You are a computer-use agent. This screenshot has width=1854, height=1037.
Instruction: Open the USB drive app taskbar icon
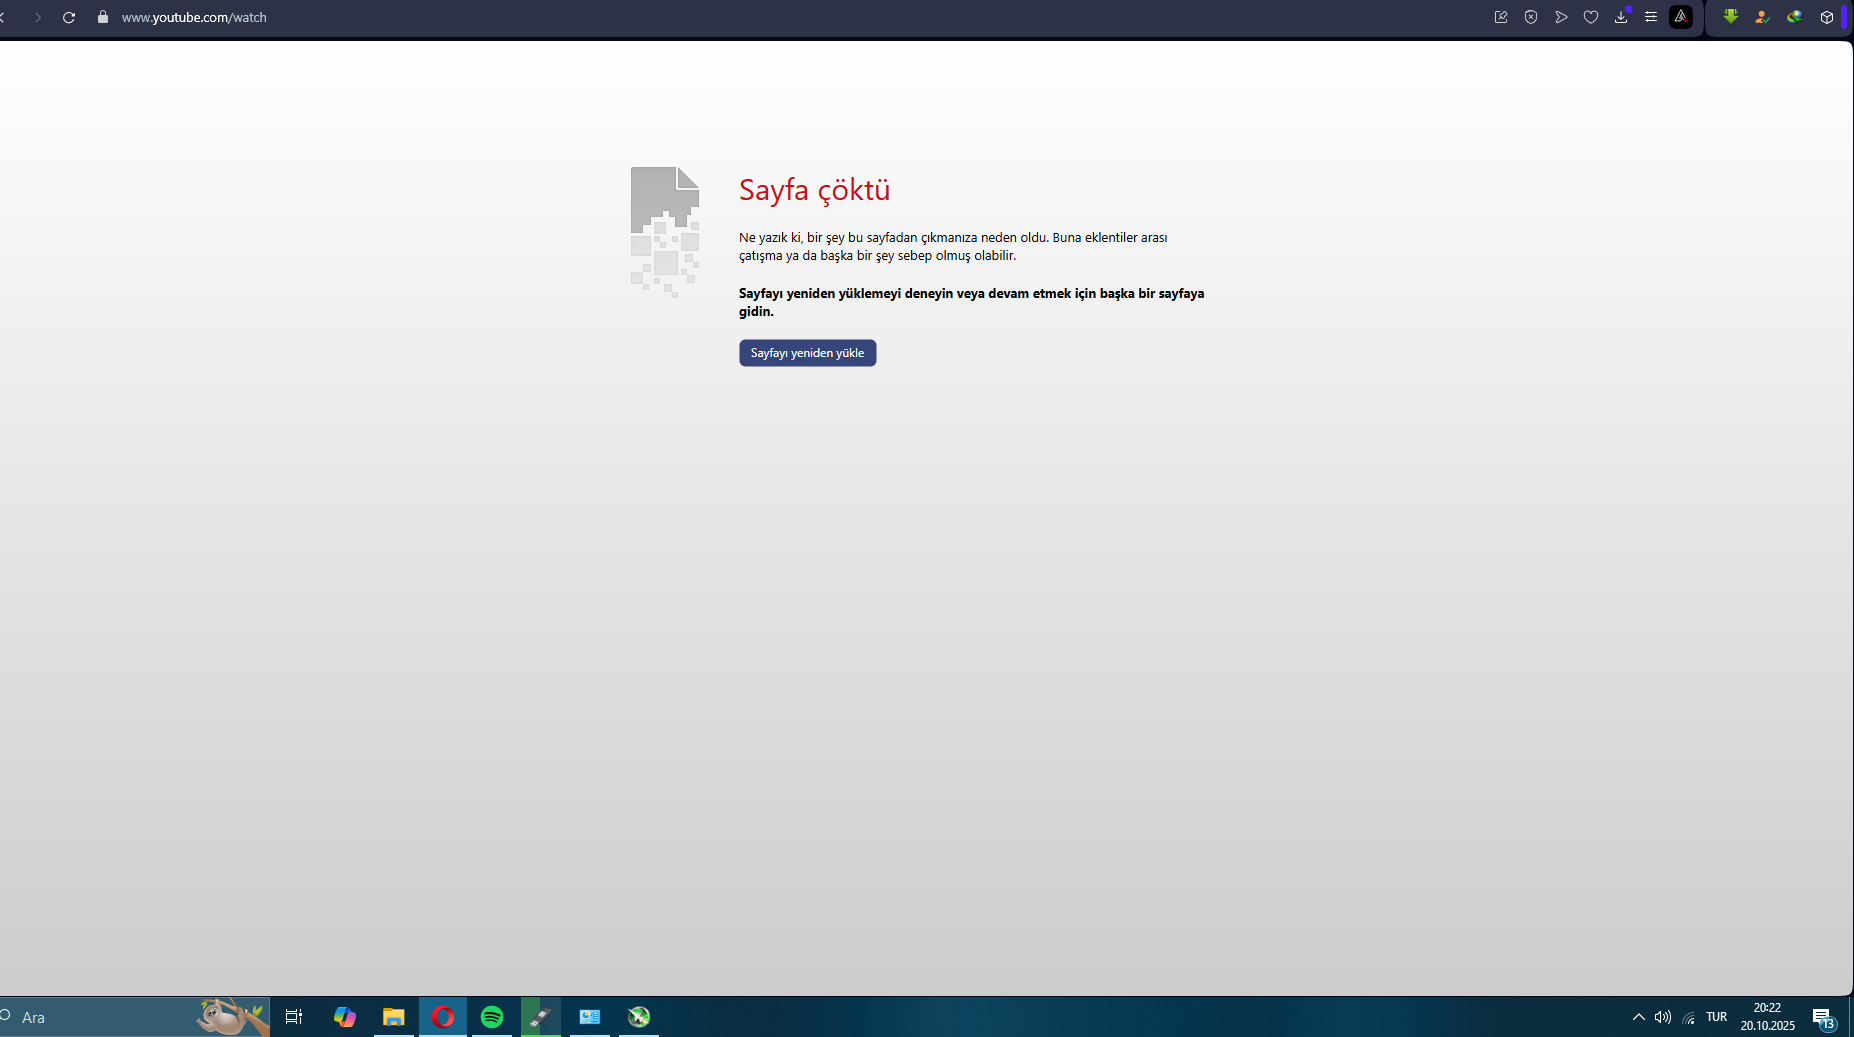click(x=541, y=1017)
